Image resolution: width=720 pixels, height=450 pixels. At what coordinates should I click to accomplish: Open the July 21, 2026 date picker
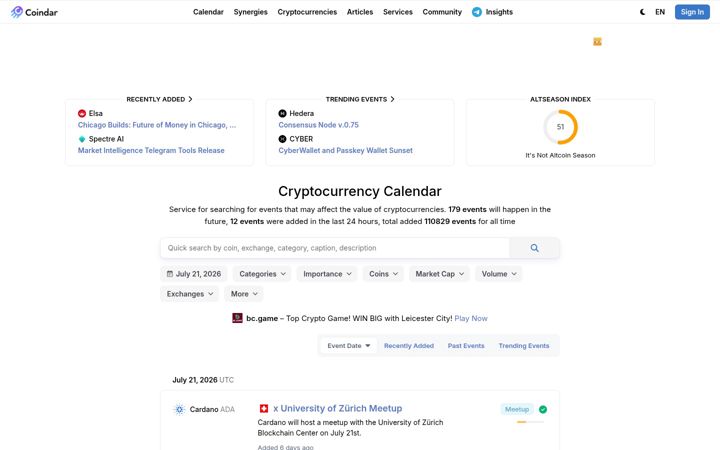194,274
